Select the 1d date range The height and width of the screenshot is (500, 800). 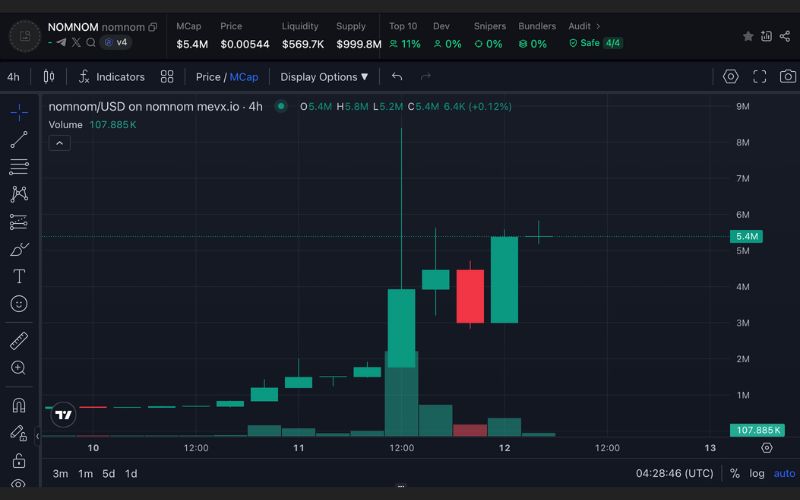[131, 473]
